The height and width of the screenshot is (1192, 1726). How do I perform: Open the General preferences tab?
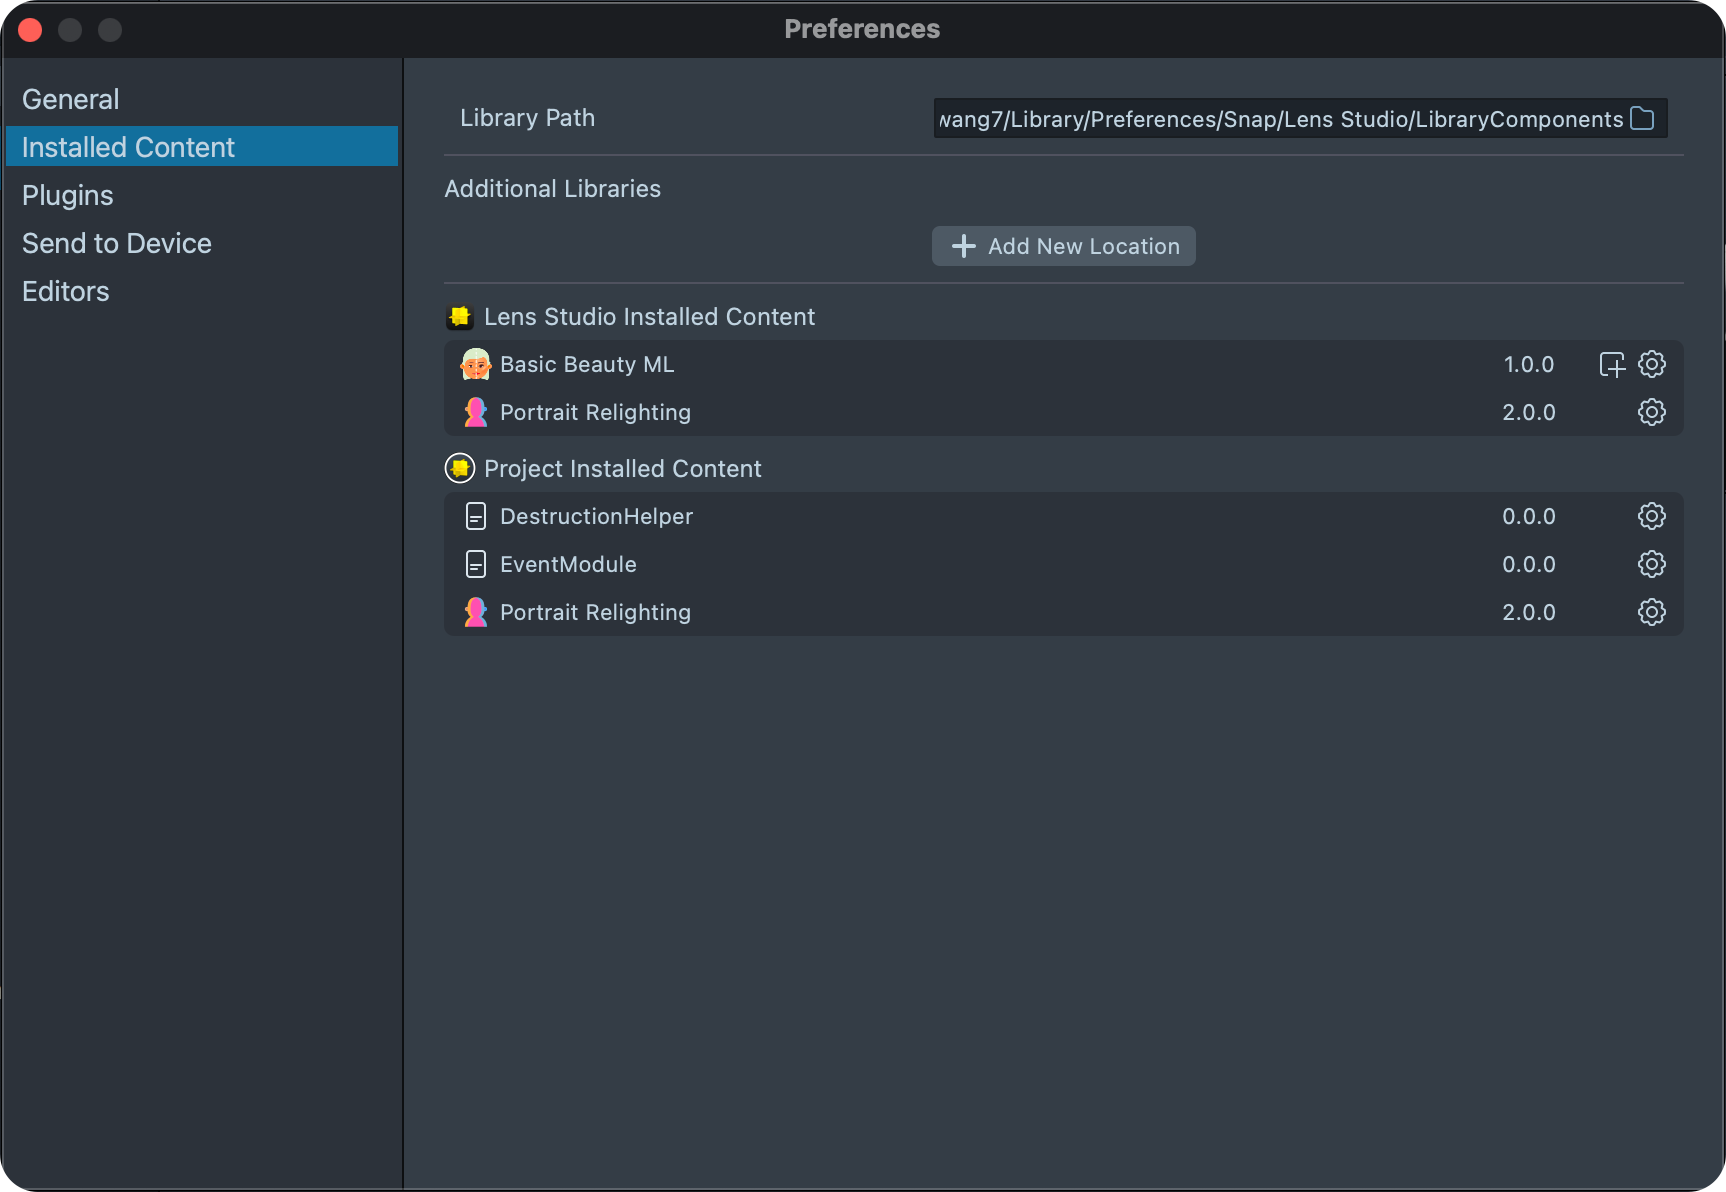pos(71,99)
